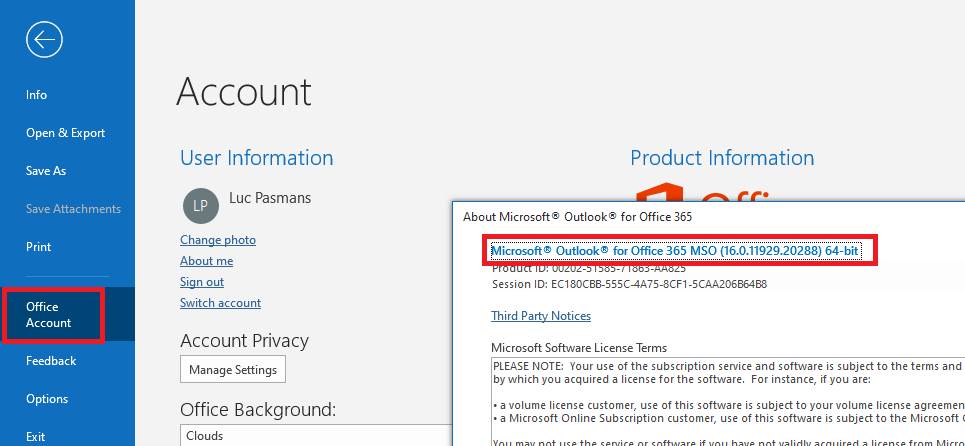Click the back arrow circle icon

(x=44, y=40)
